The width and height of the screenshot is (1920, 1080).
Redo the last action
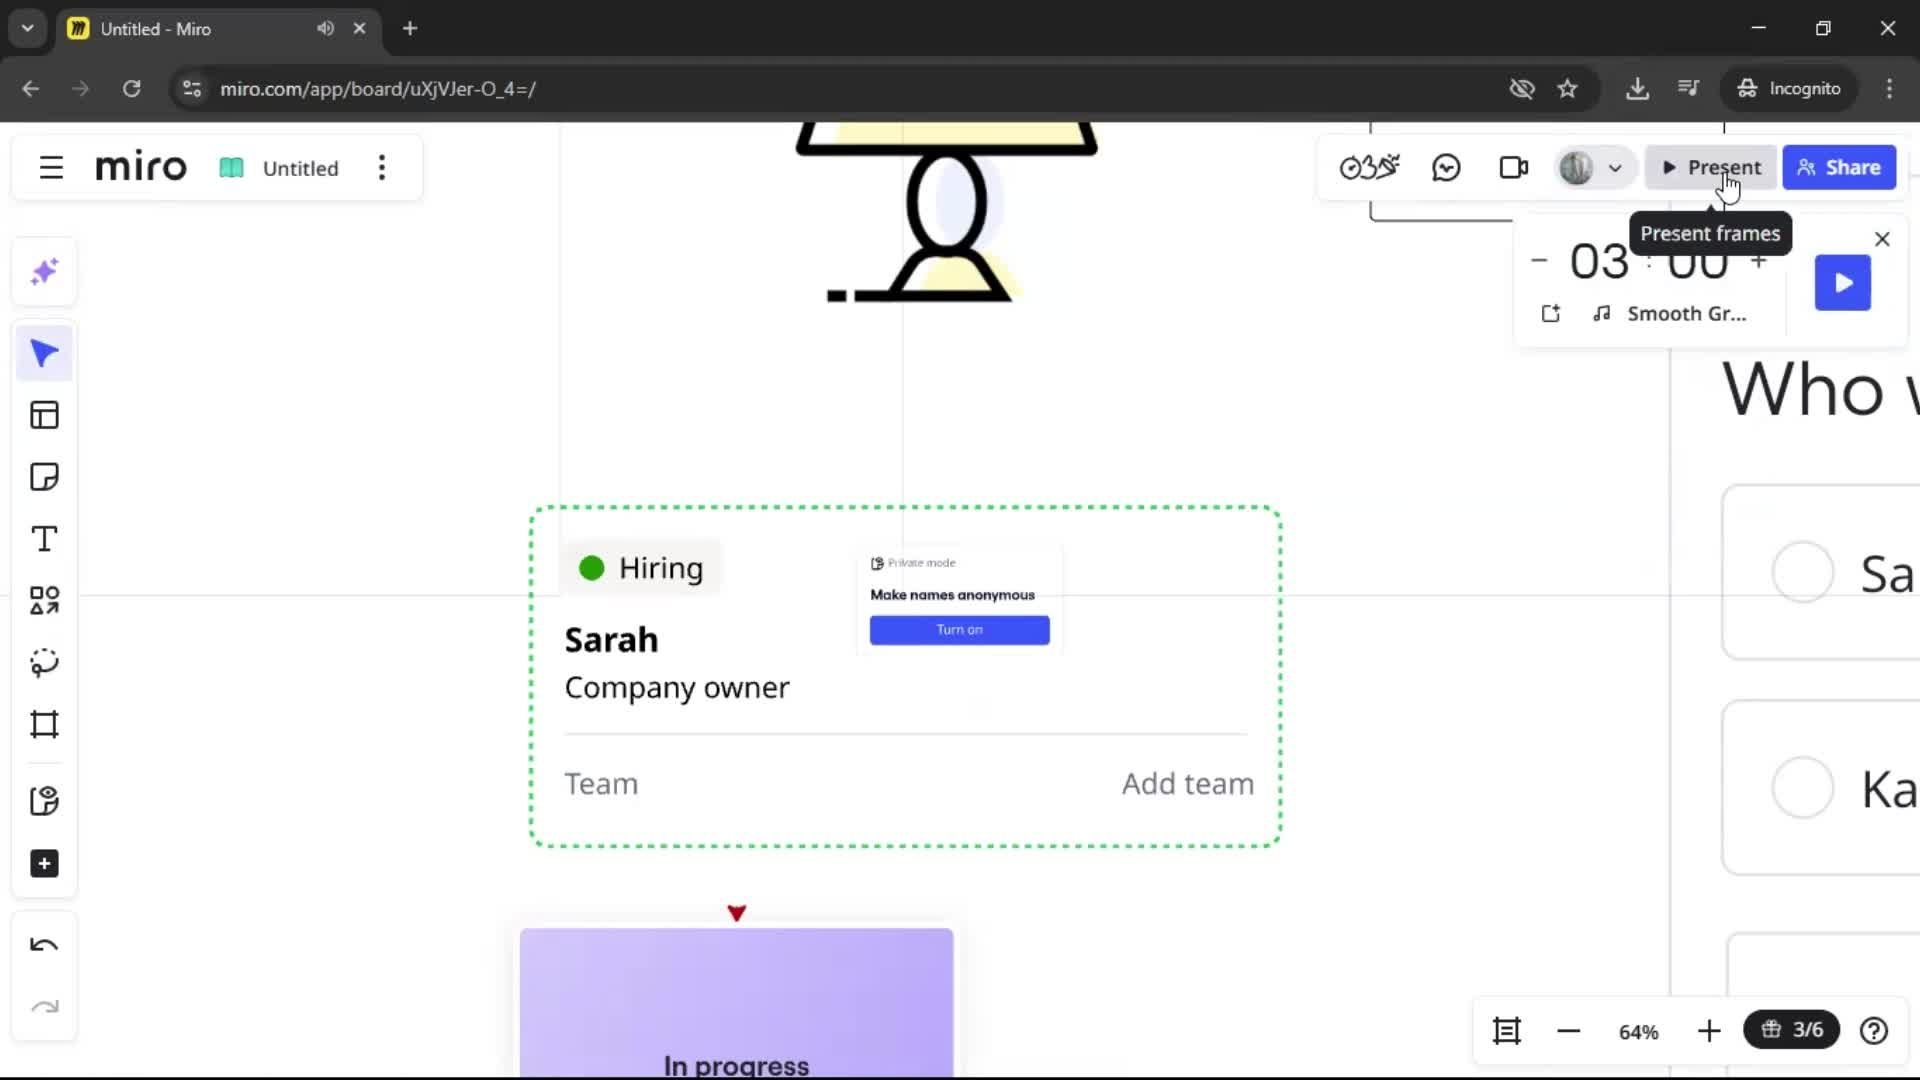44,1007
